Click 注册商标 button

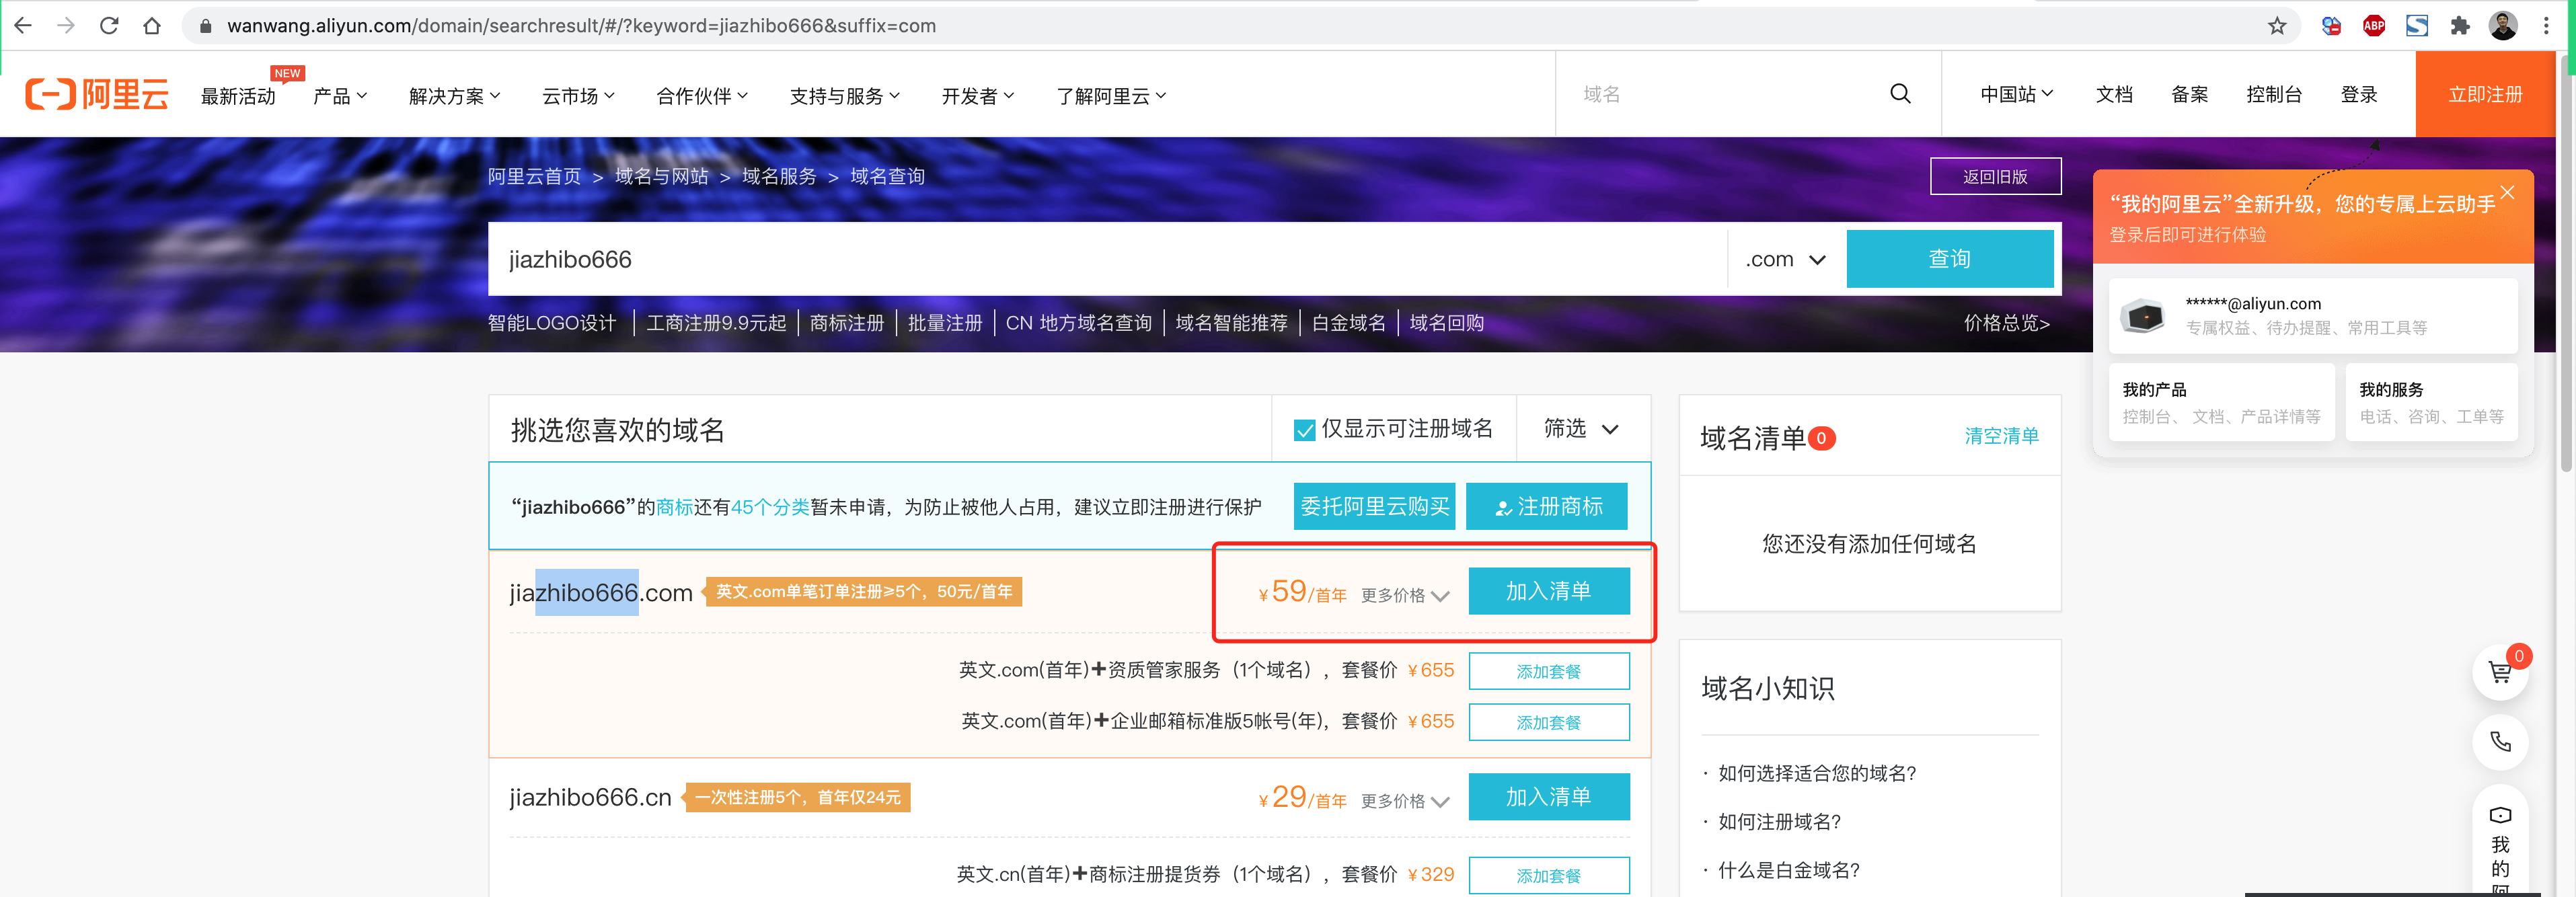[x=1546, y=507]
